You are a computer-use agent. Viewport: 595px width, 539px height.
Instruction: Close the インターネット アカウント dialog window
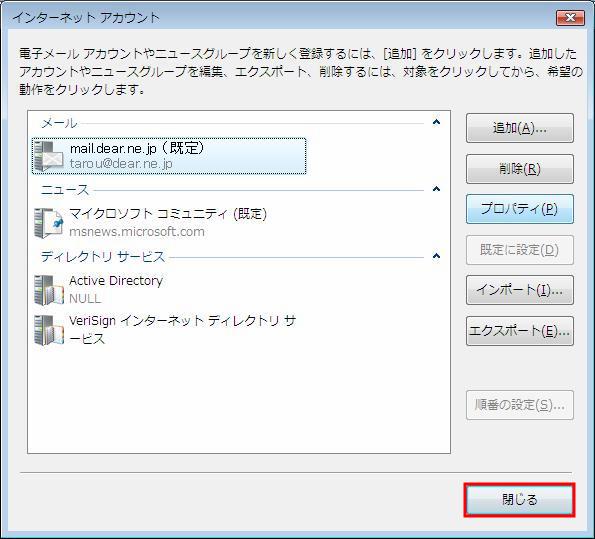coord(570,17)
